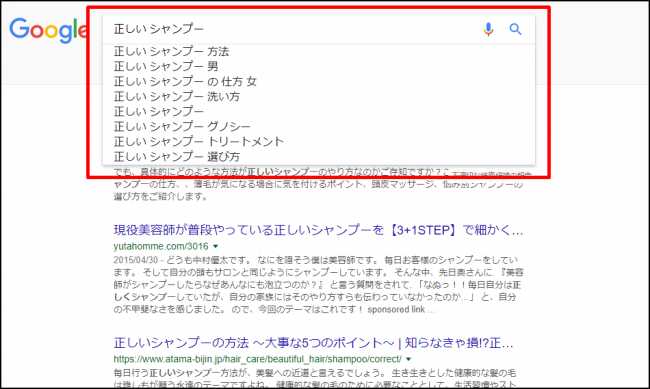Viewport: 650px width, 389px height.
Task: Click snippet line starting 毎日行う正しいシャンプー方法が
Action: (315, 372)
